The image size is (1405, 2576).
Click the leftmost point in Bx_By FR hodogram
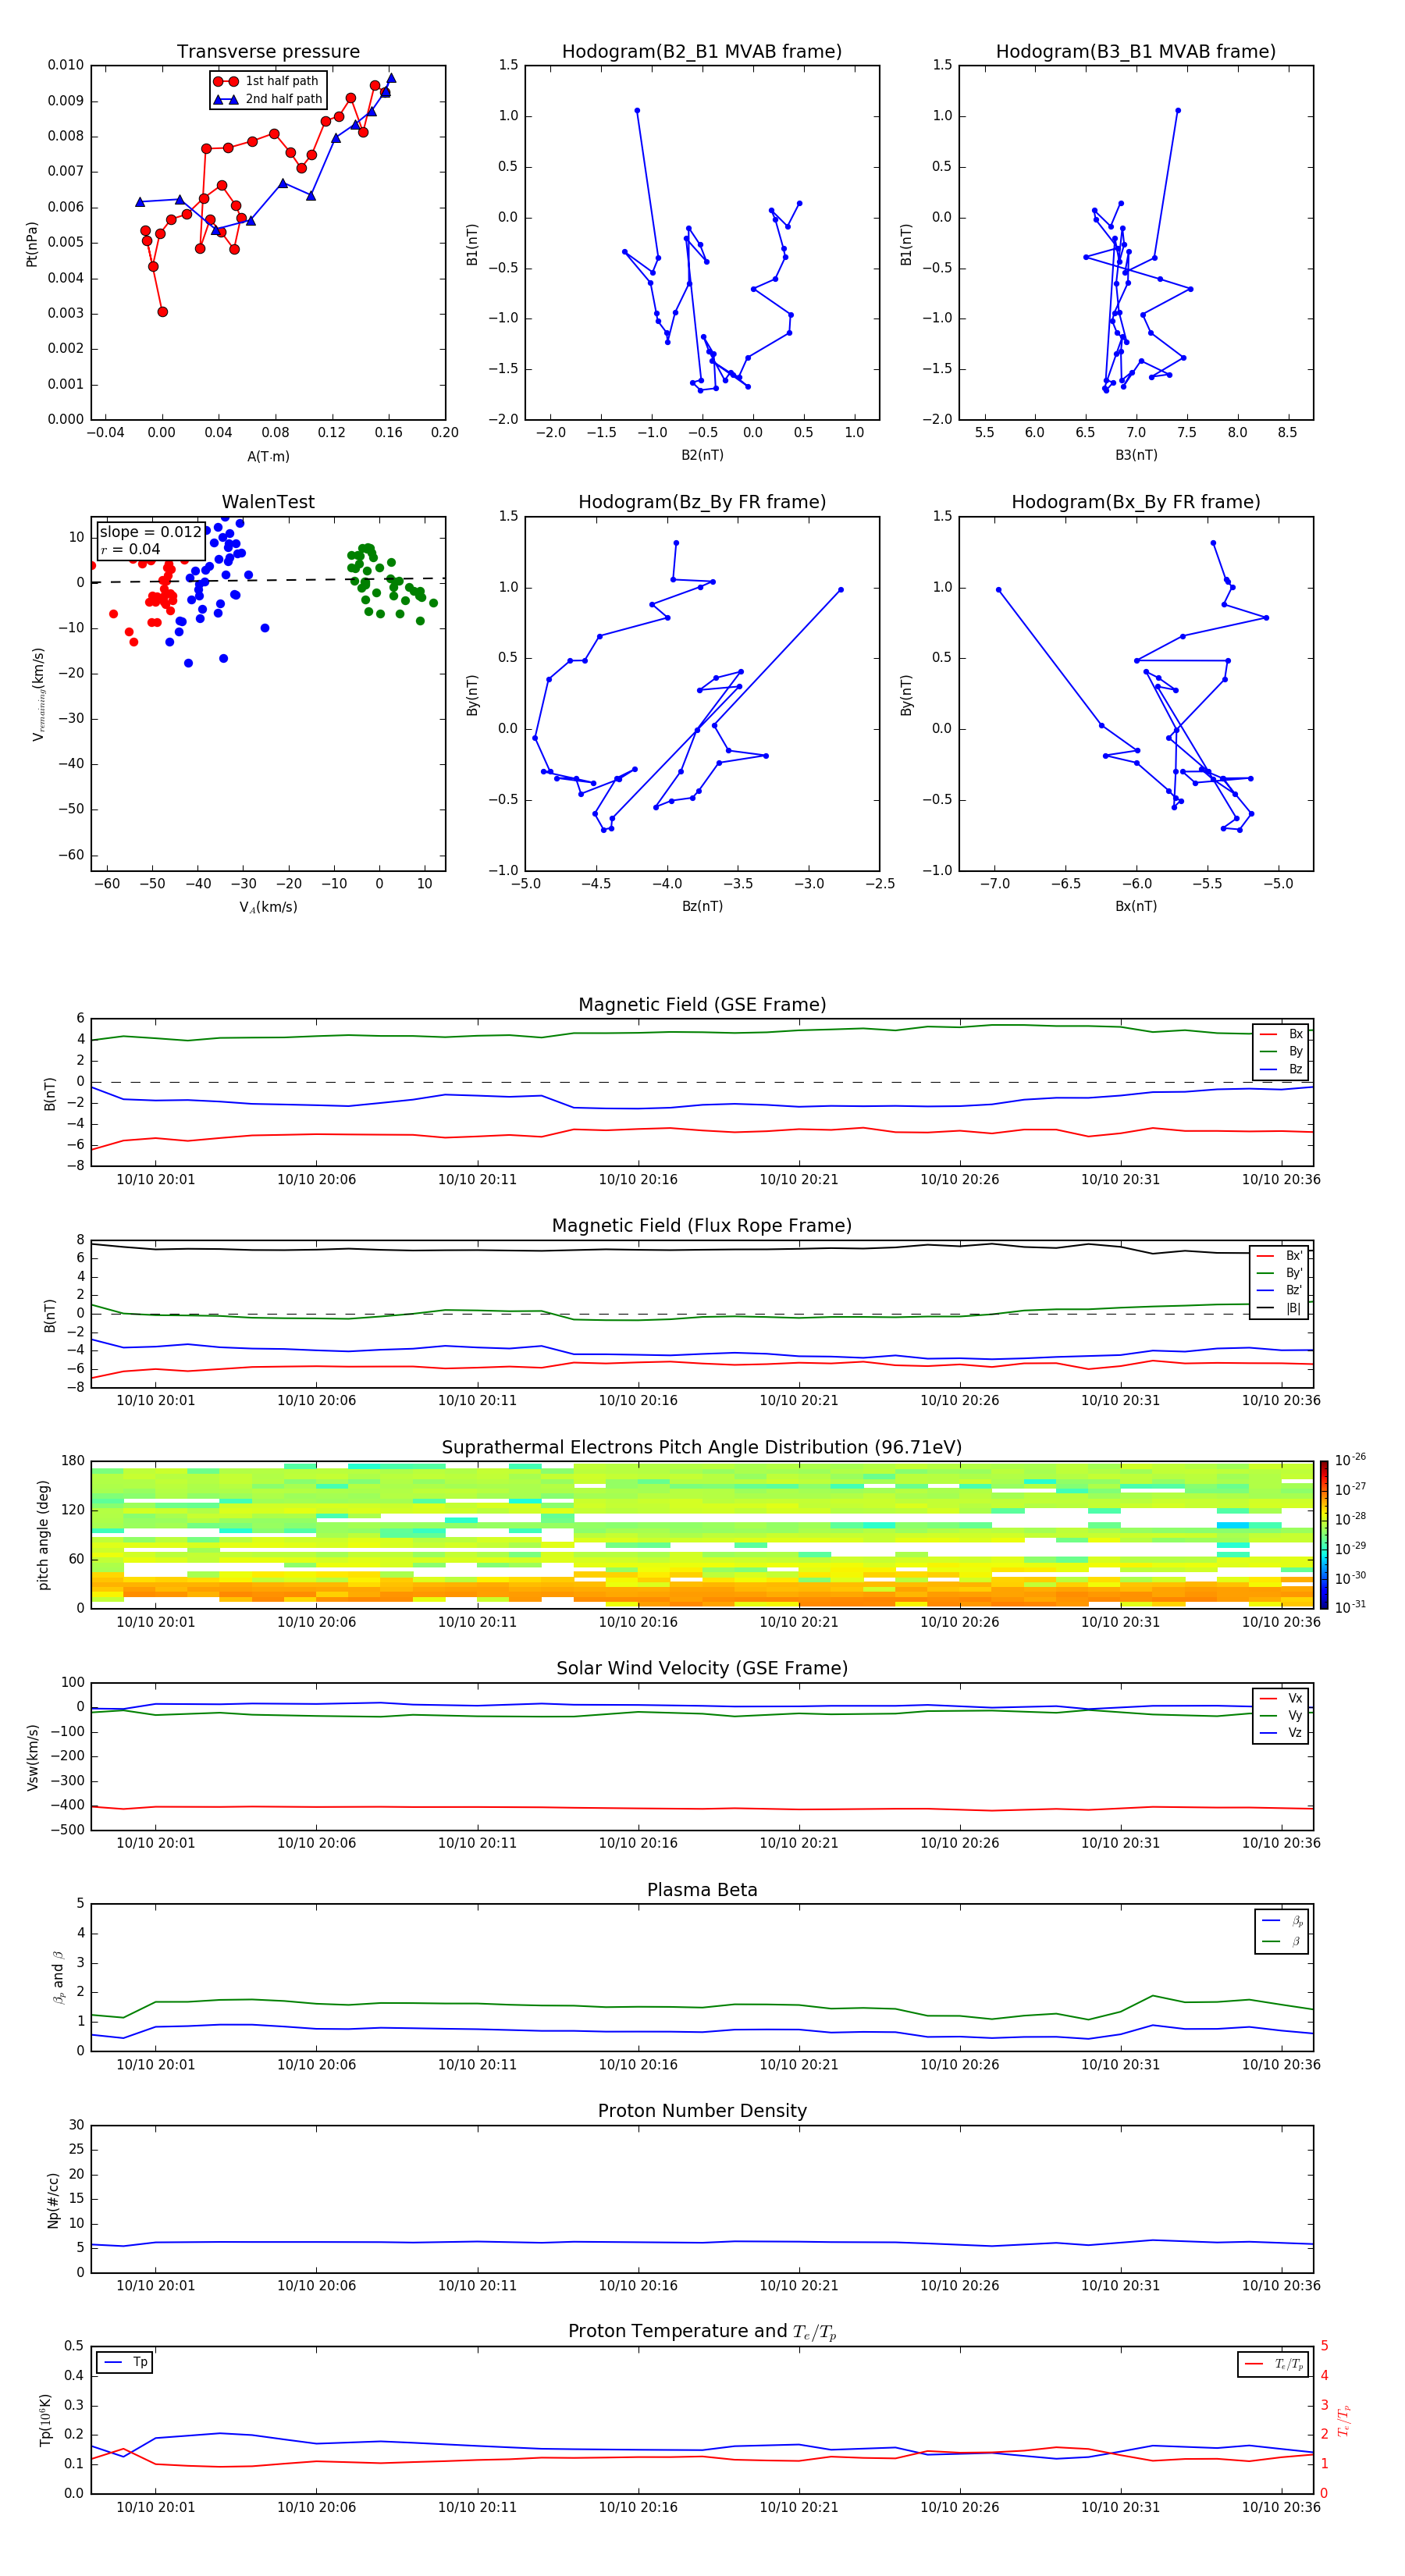click(999, 590)
